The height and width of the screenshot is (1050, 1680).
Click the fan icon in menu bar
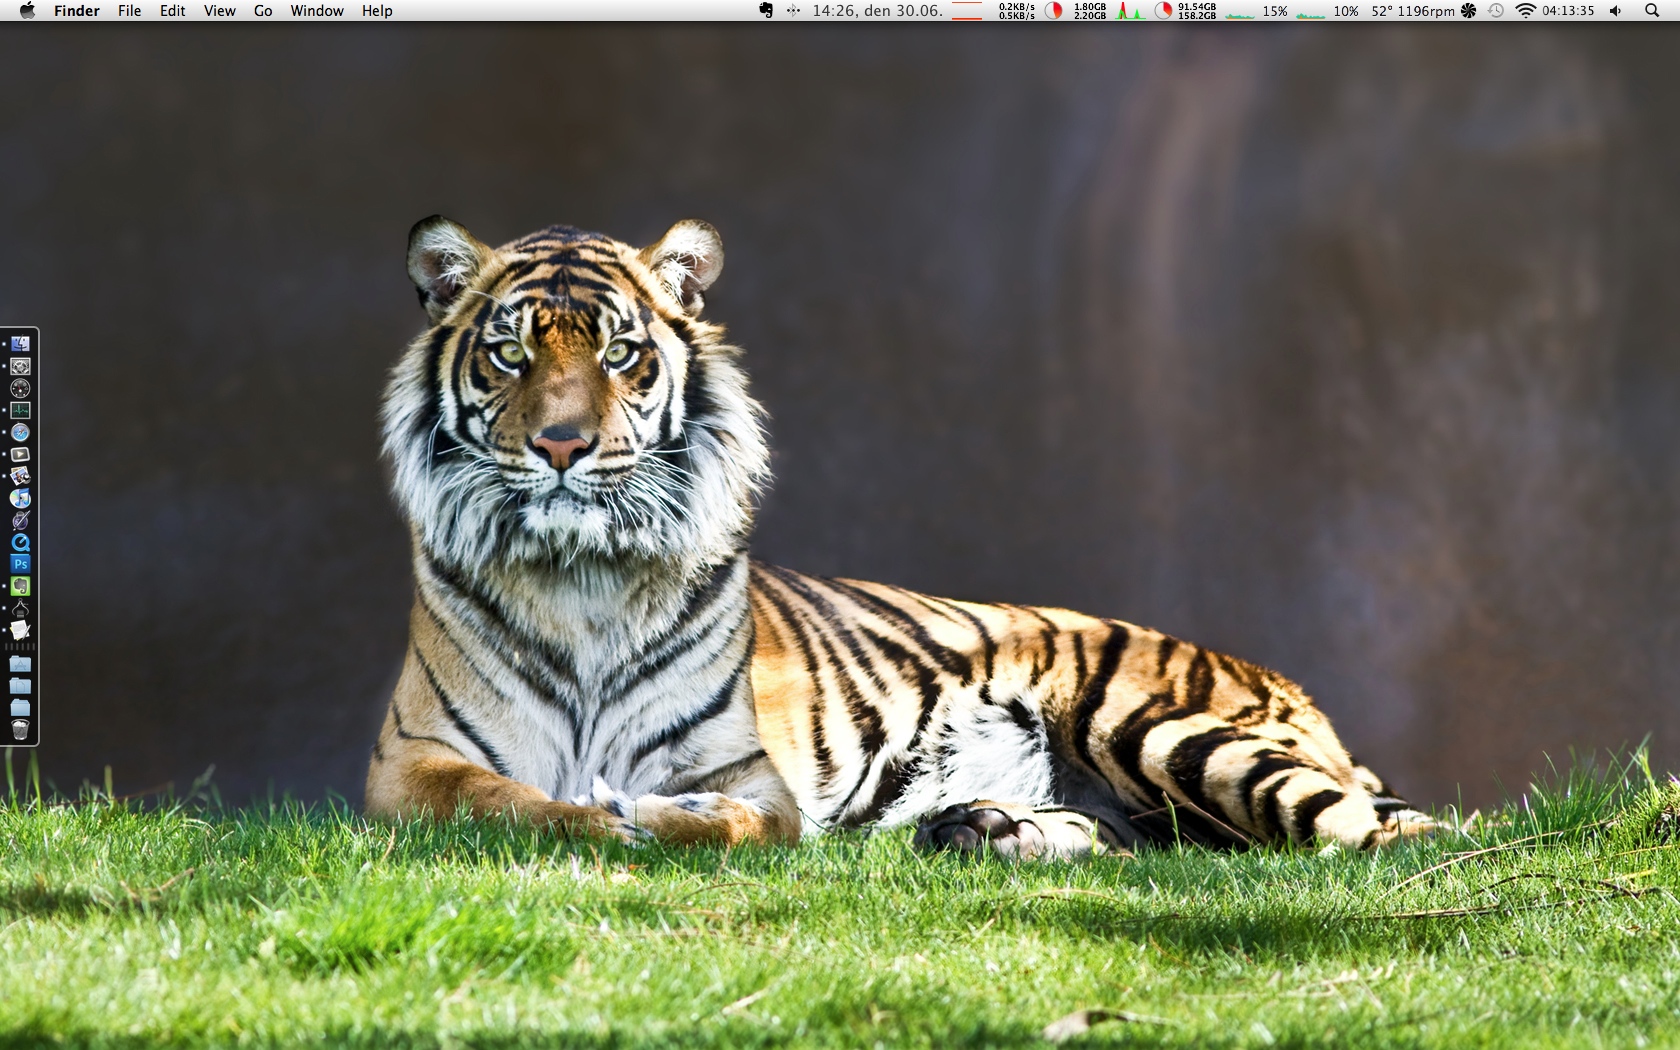click(x=1468, y=11)
